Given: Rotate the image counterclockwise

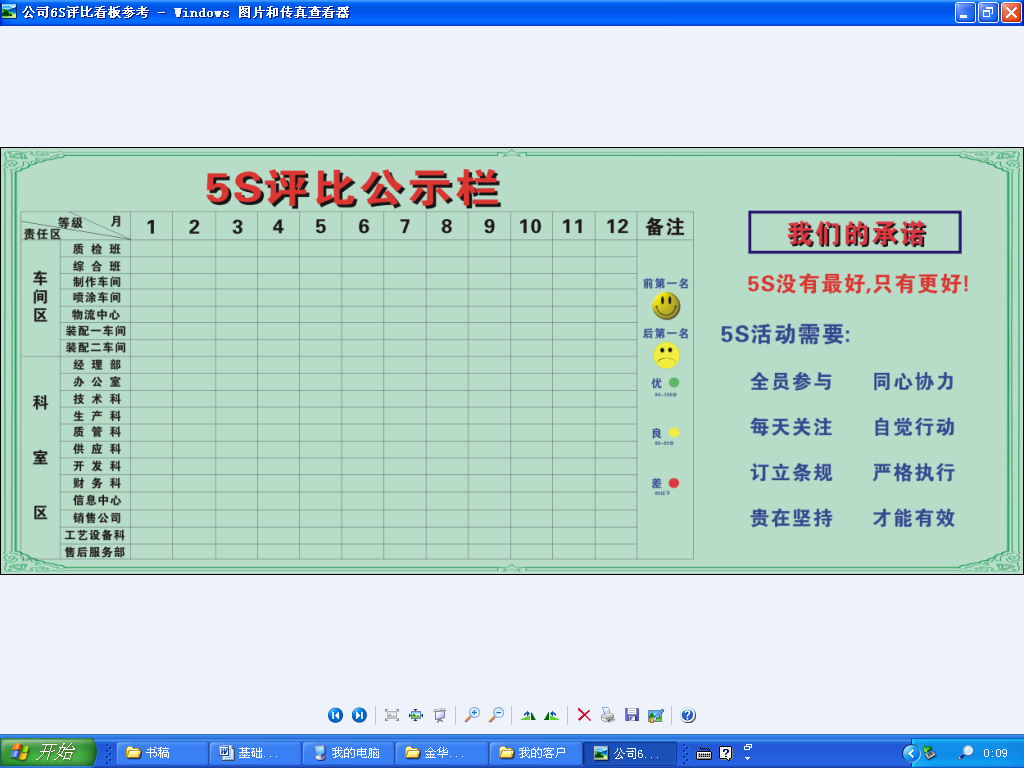Looking at the screenshot, I should pyautogui.click(x=551, y=715).
